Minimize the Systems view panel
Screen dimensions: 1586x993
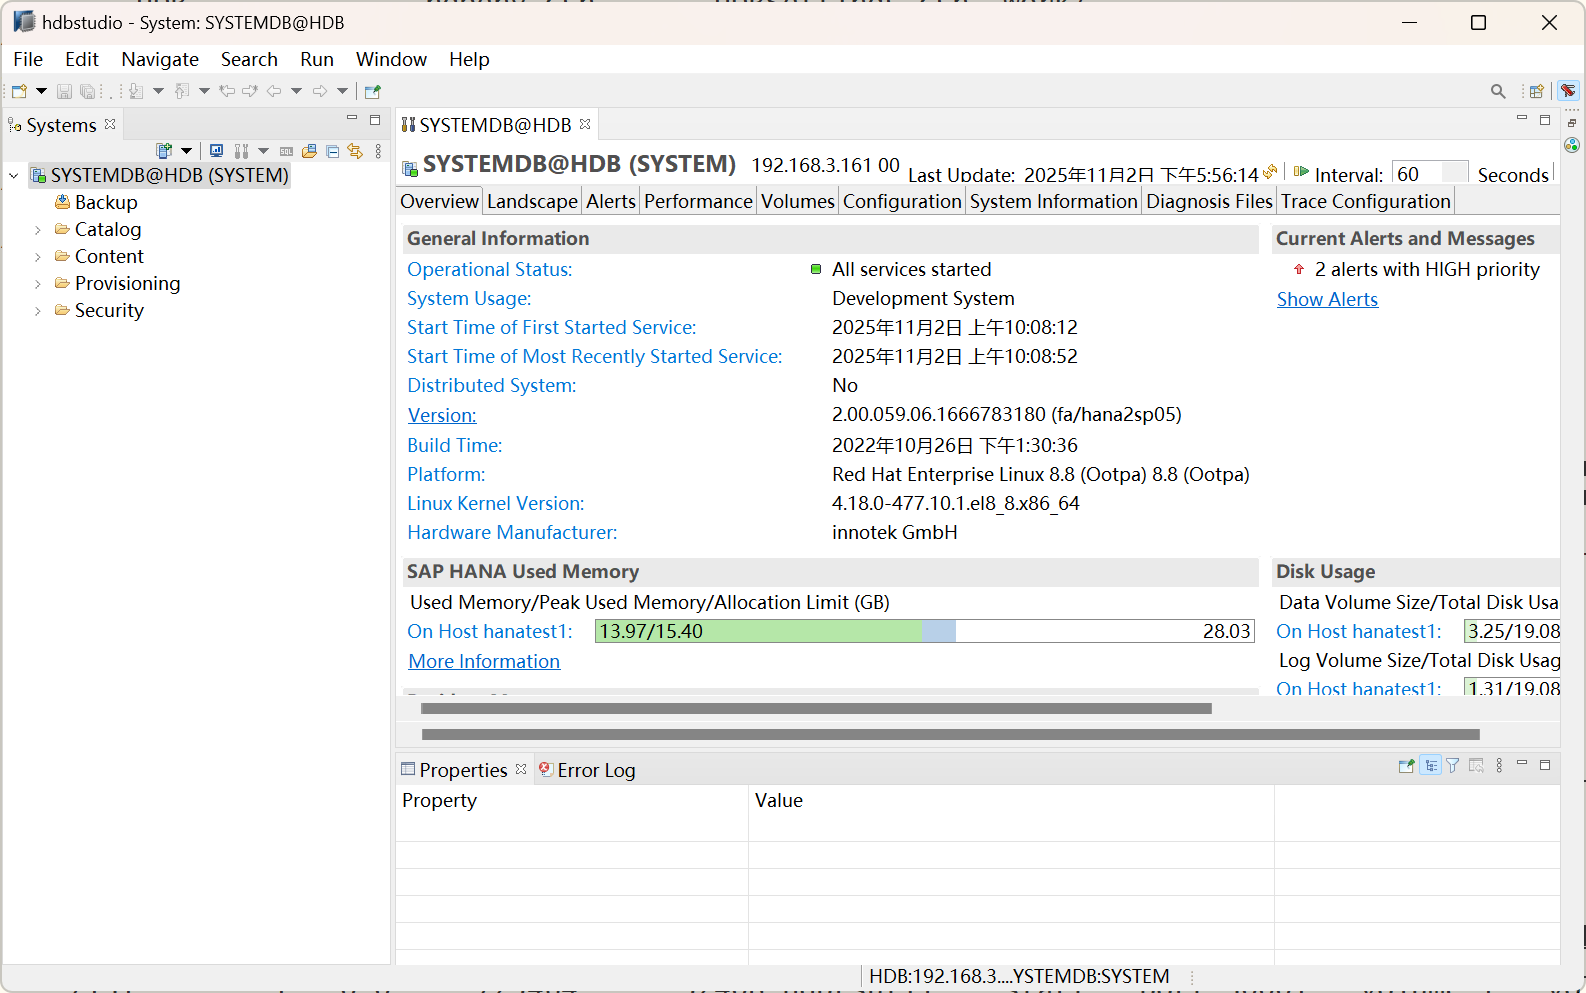click(x=352, y=119)
